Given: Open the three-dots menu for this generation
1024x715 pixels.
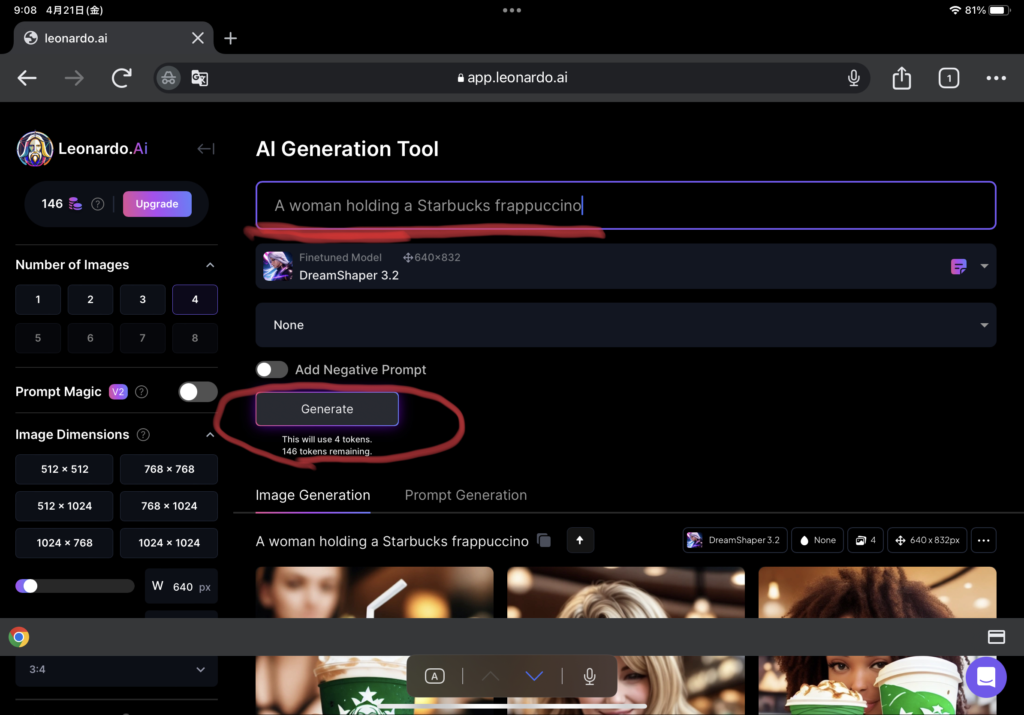Looking at the screenshot, I should tap(983, 541).
